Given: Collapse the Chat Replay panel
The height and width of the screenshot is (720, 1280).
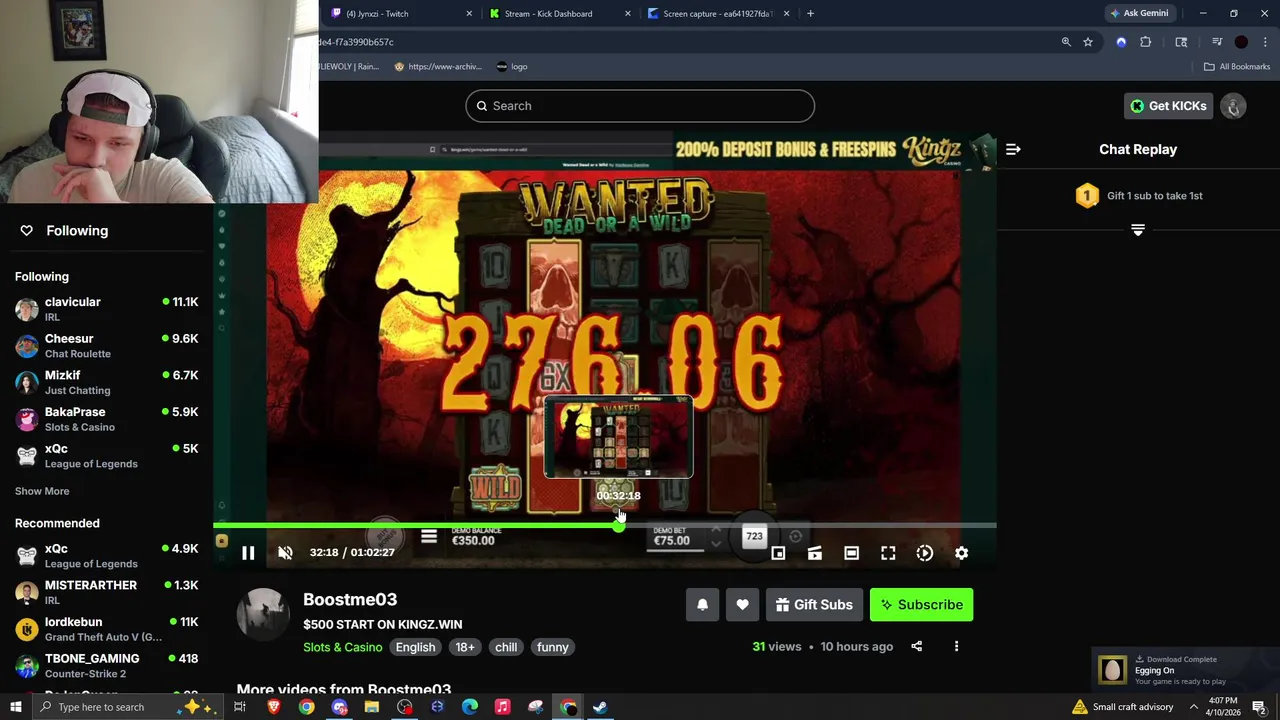Looking at the screenshot, I should 1013,149.
